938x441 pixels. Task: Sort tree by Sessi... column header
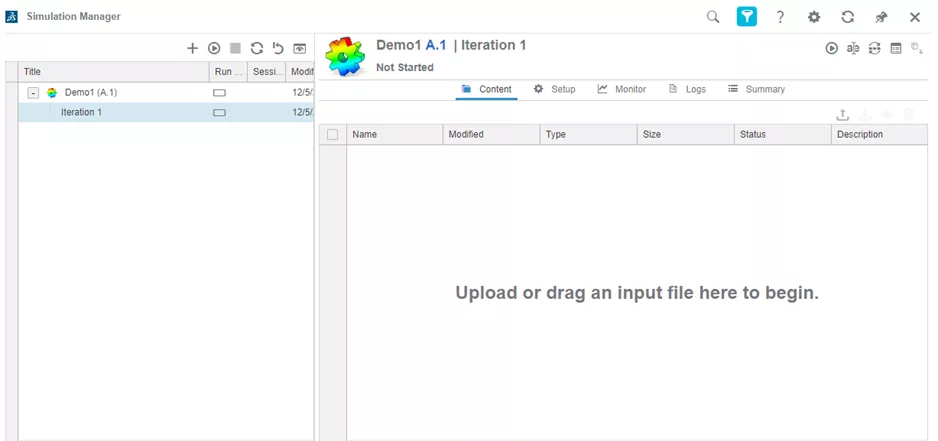(x=266, y=72)
